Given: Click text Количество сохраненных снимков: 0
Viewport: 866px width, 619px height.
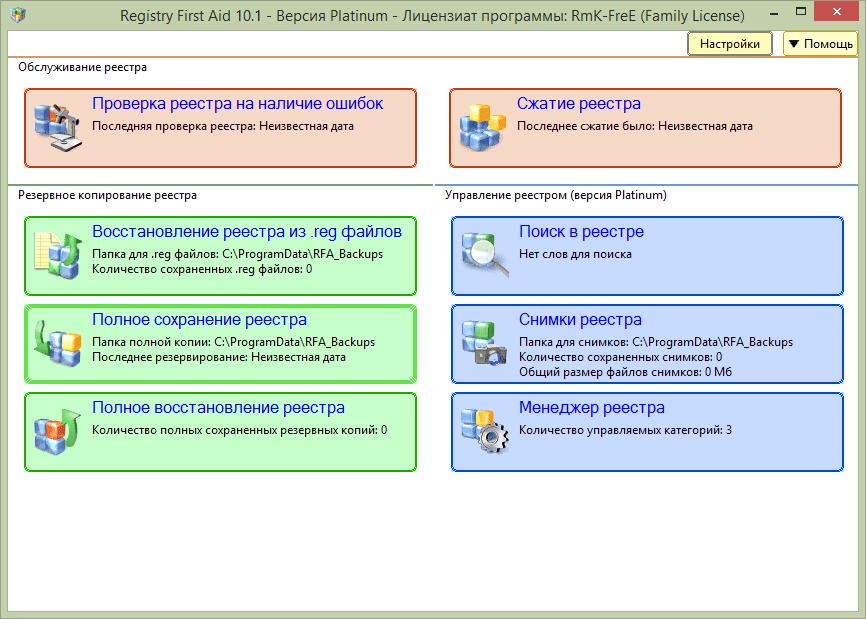Looking at the screenshot, I should click(x=621, y=357).
